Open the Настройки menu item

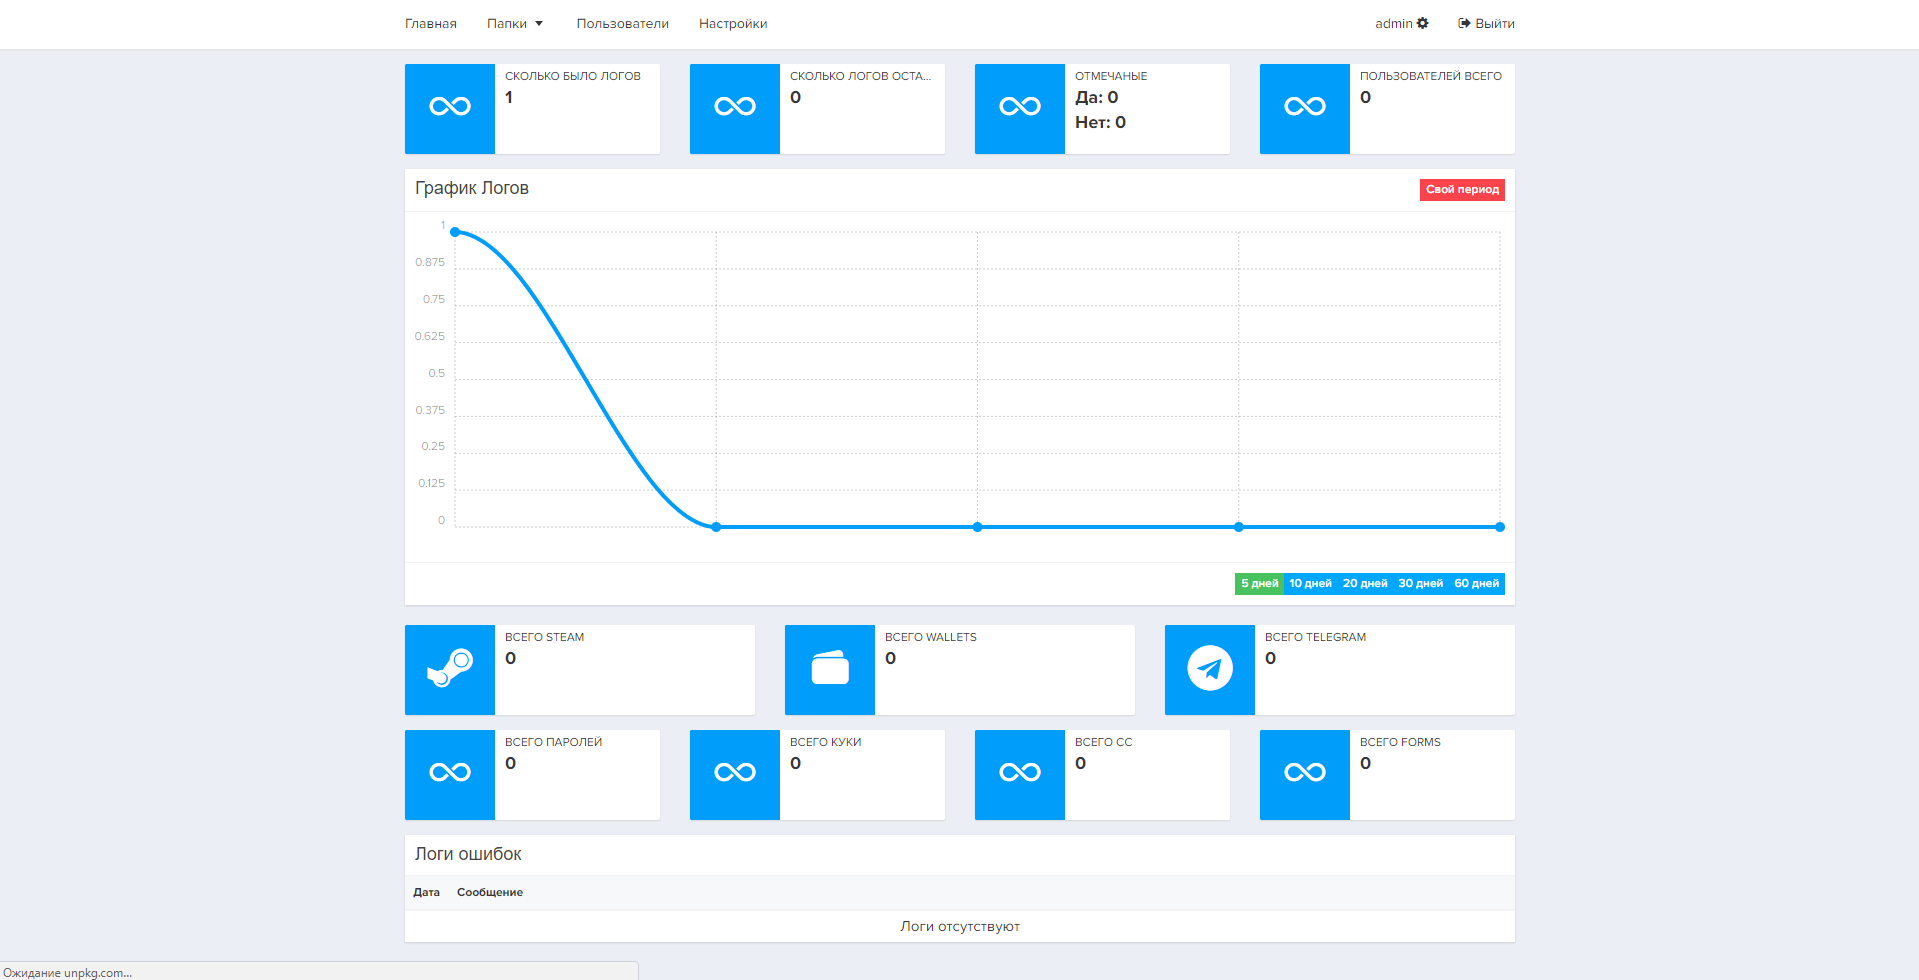(733, 24)
